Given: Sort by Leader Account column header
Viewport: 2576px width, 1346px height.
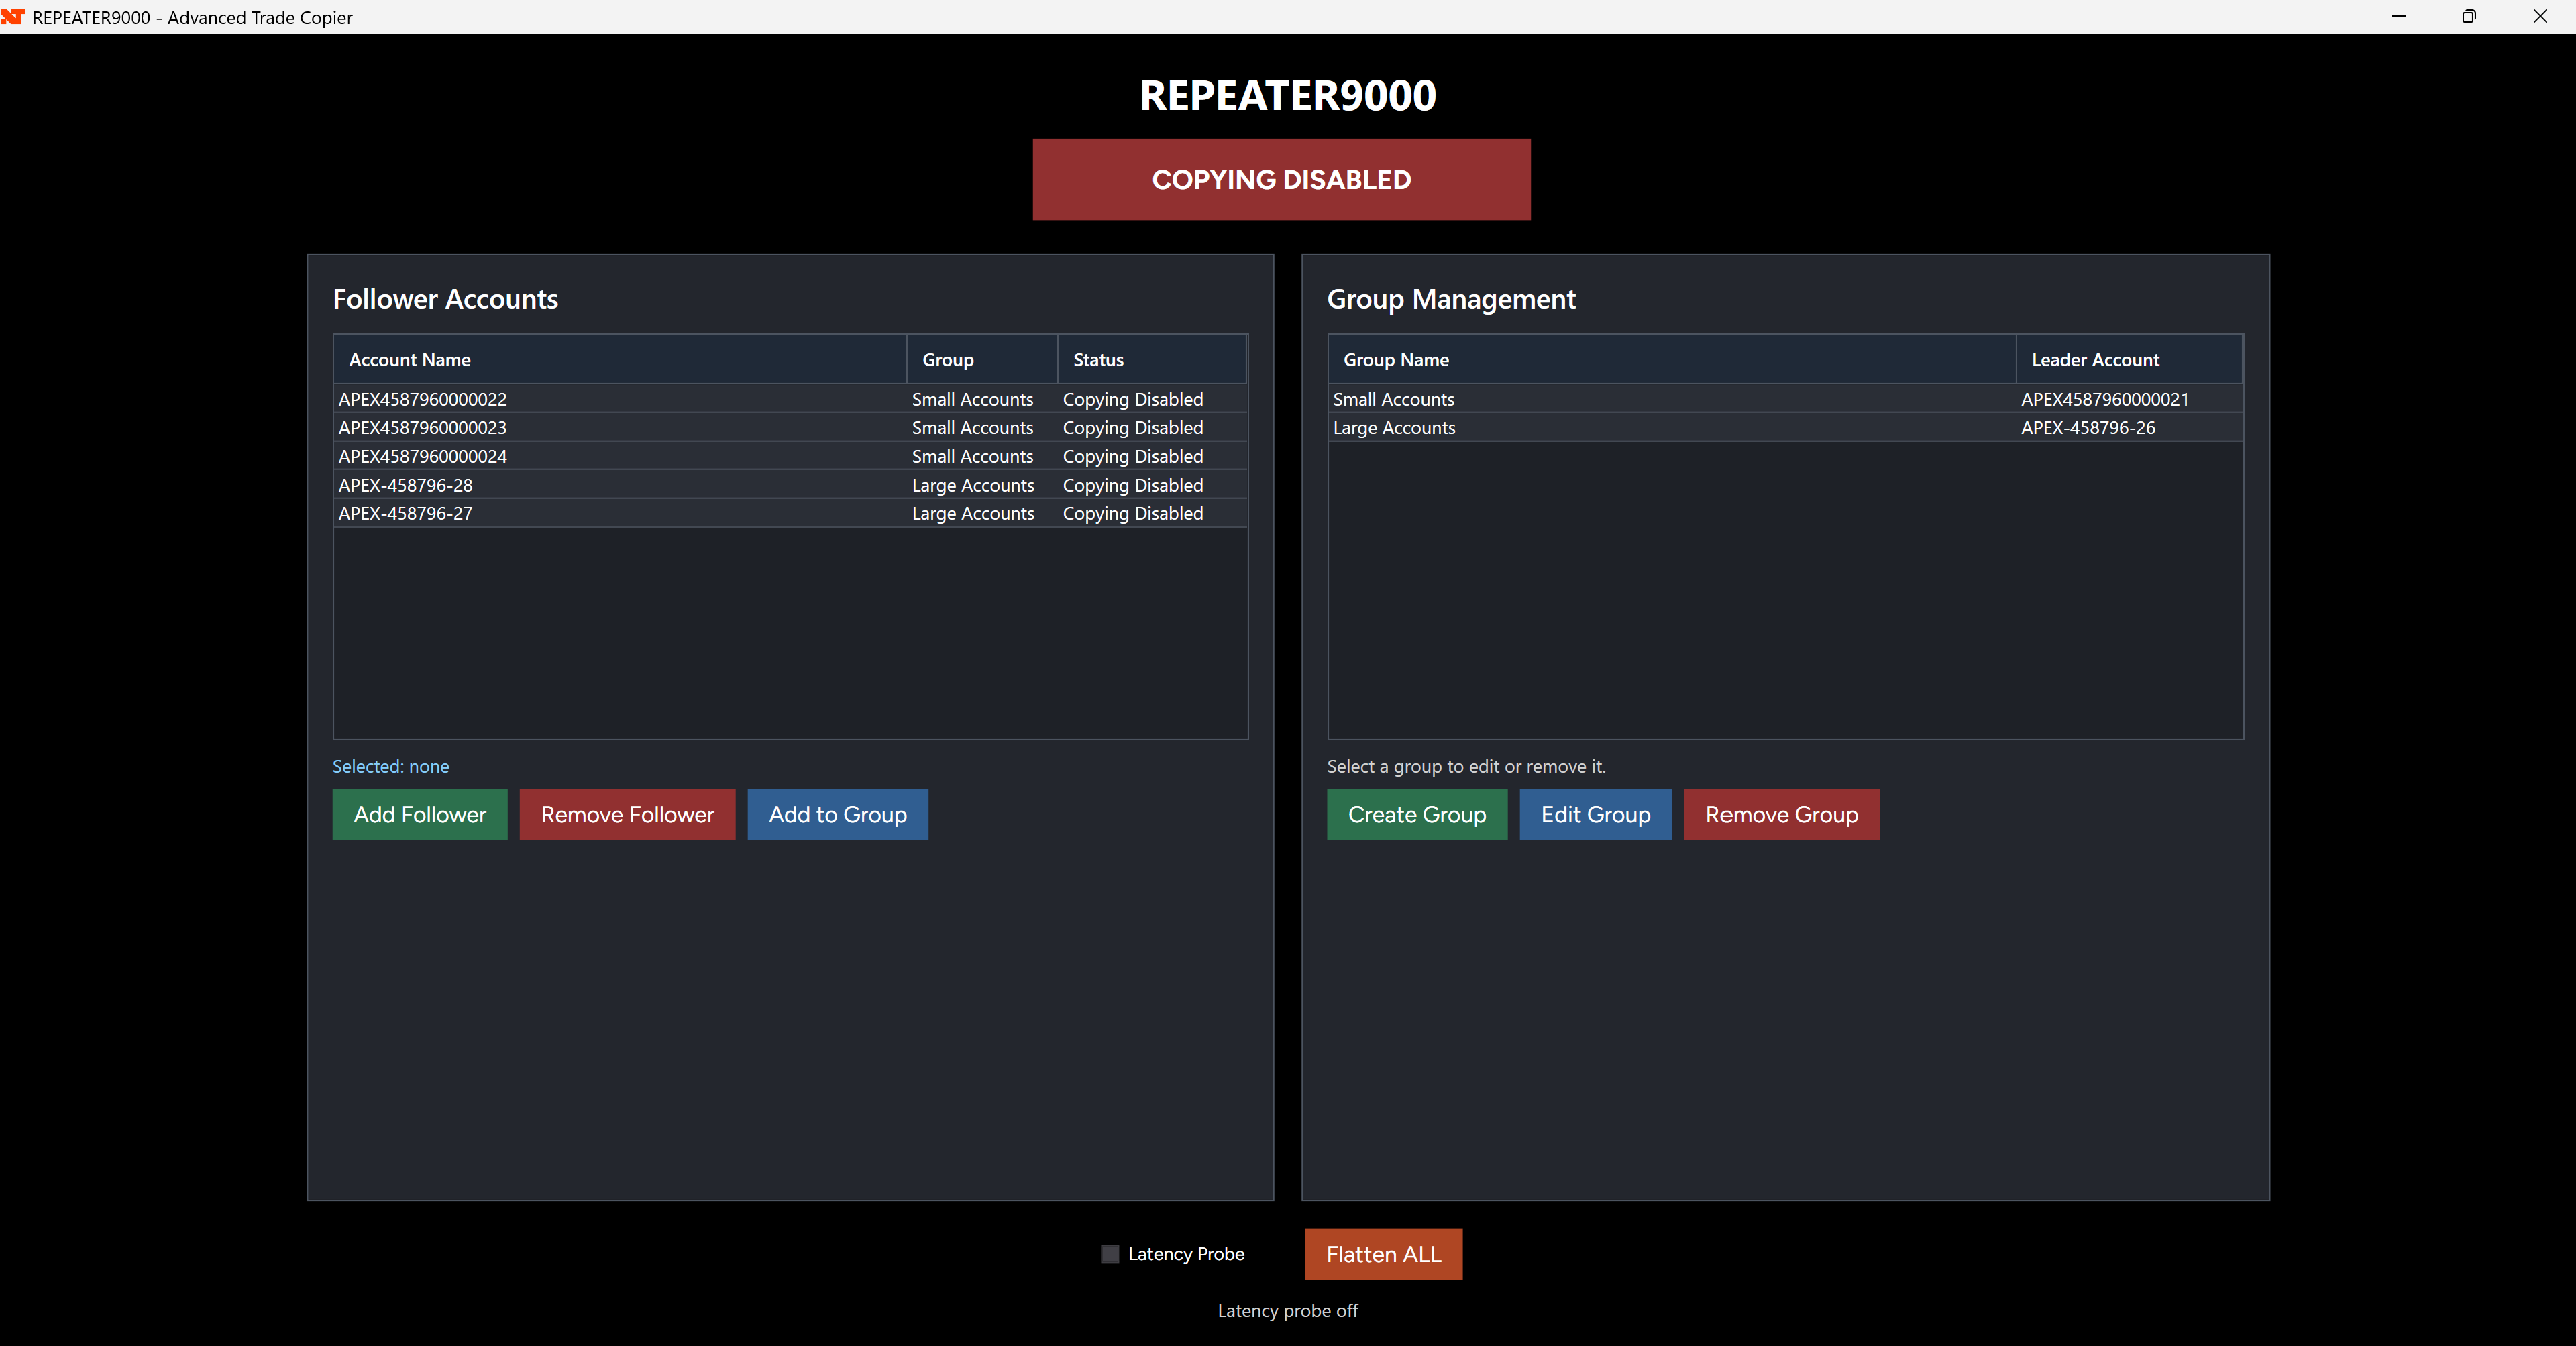Looking at the screenshot, I should 2129,359.
